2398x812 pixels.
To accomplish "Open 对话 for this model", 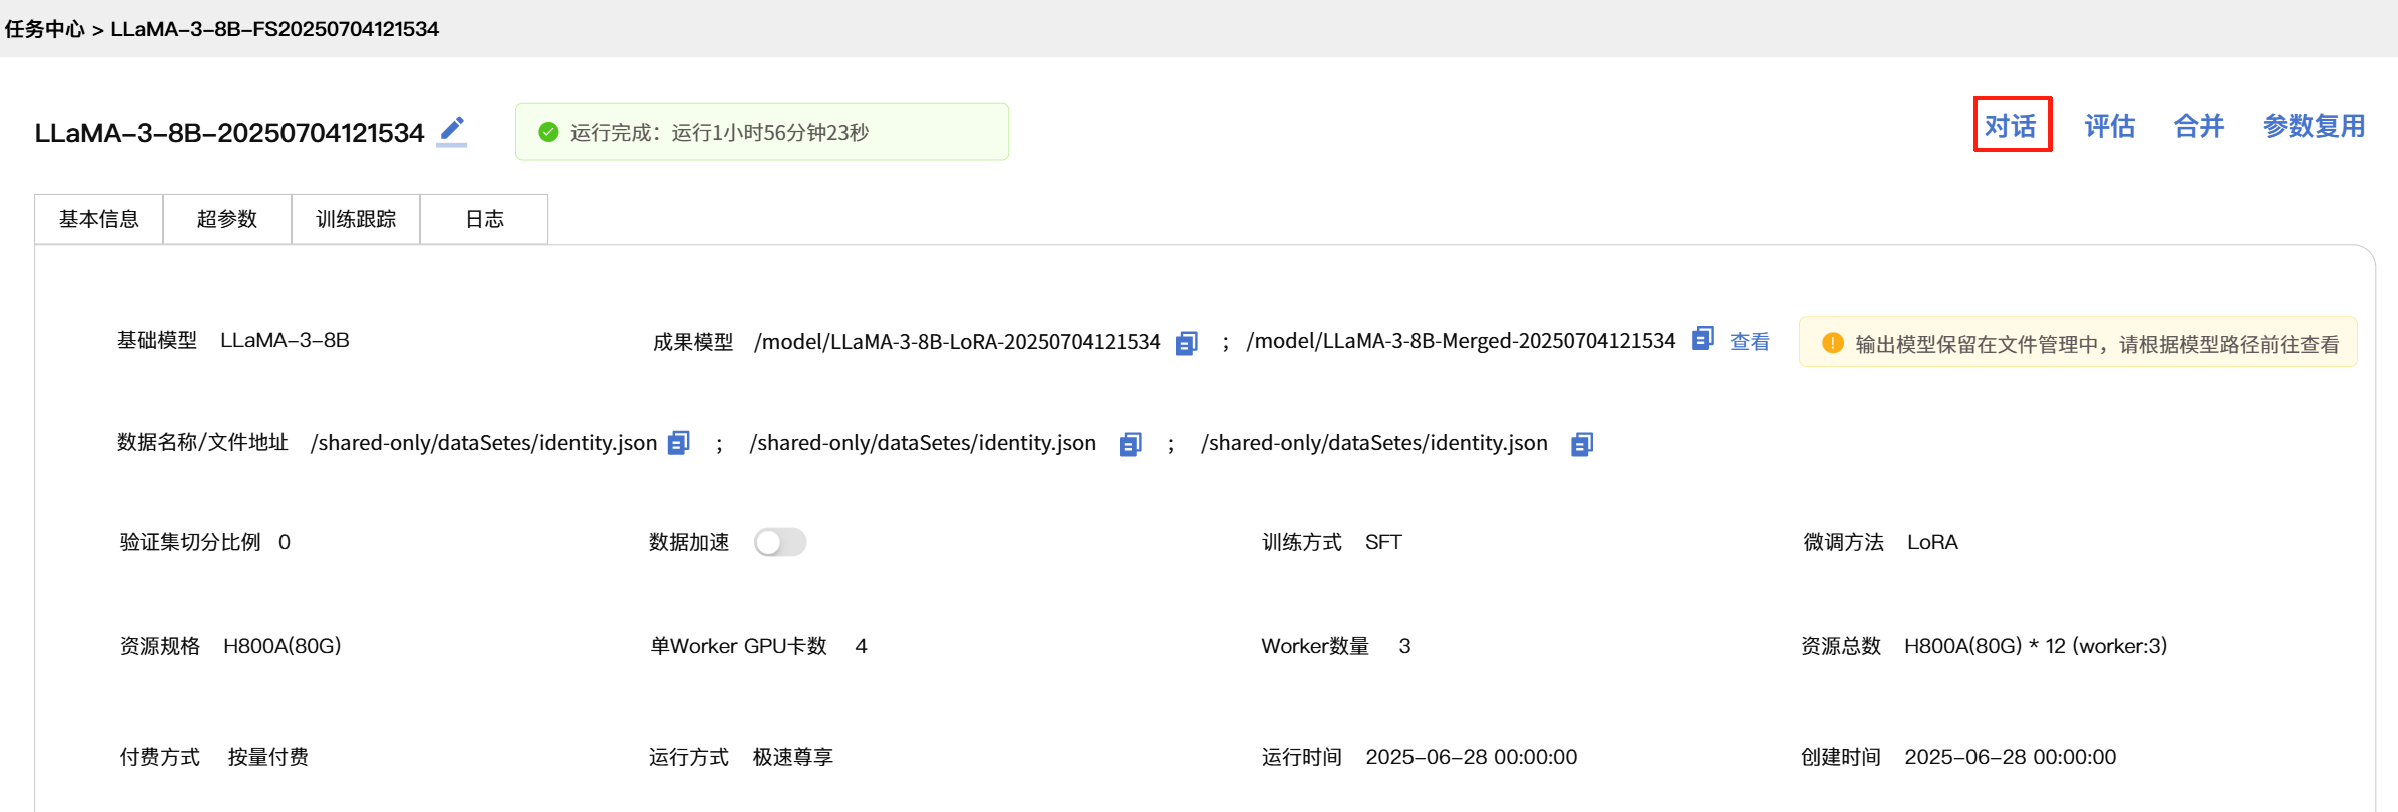I will click(2011, 126).
